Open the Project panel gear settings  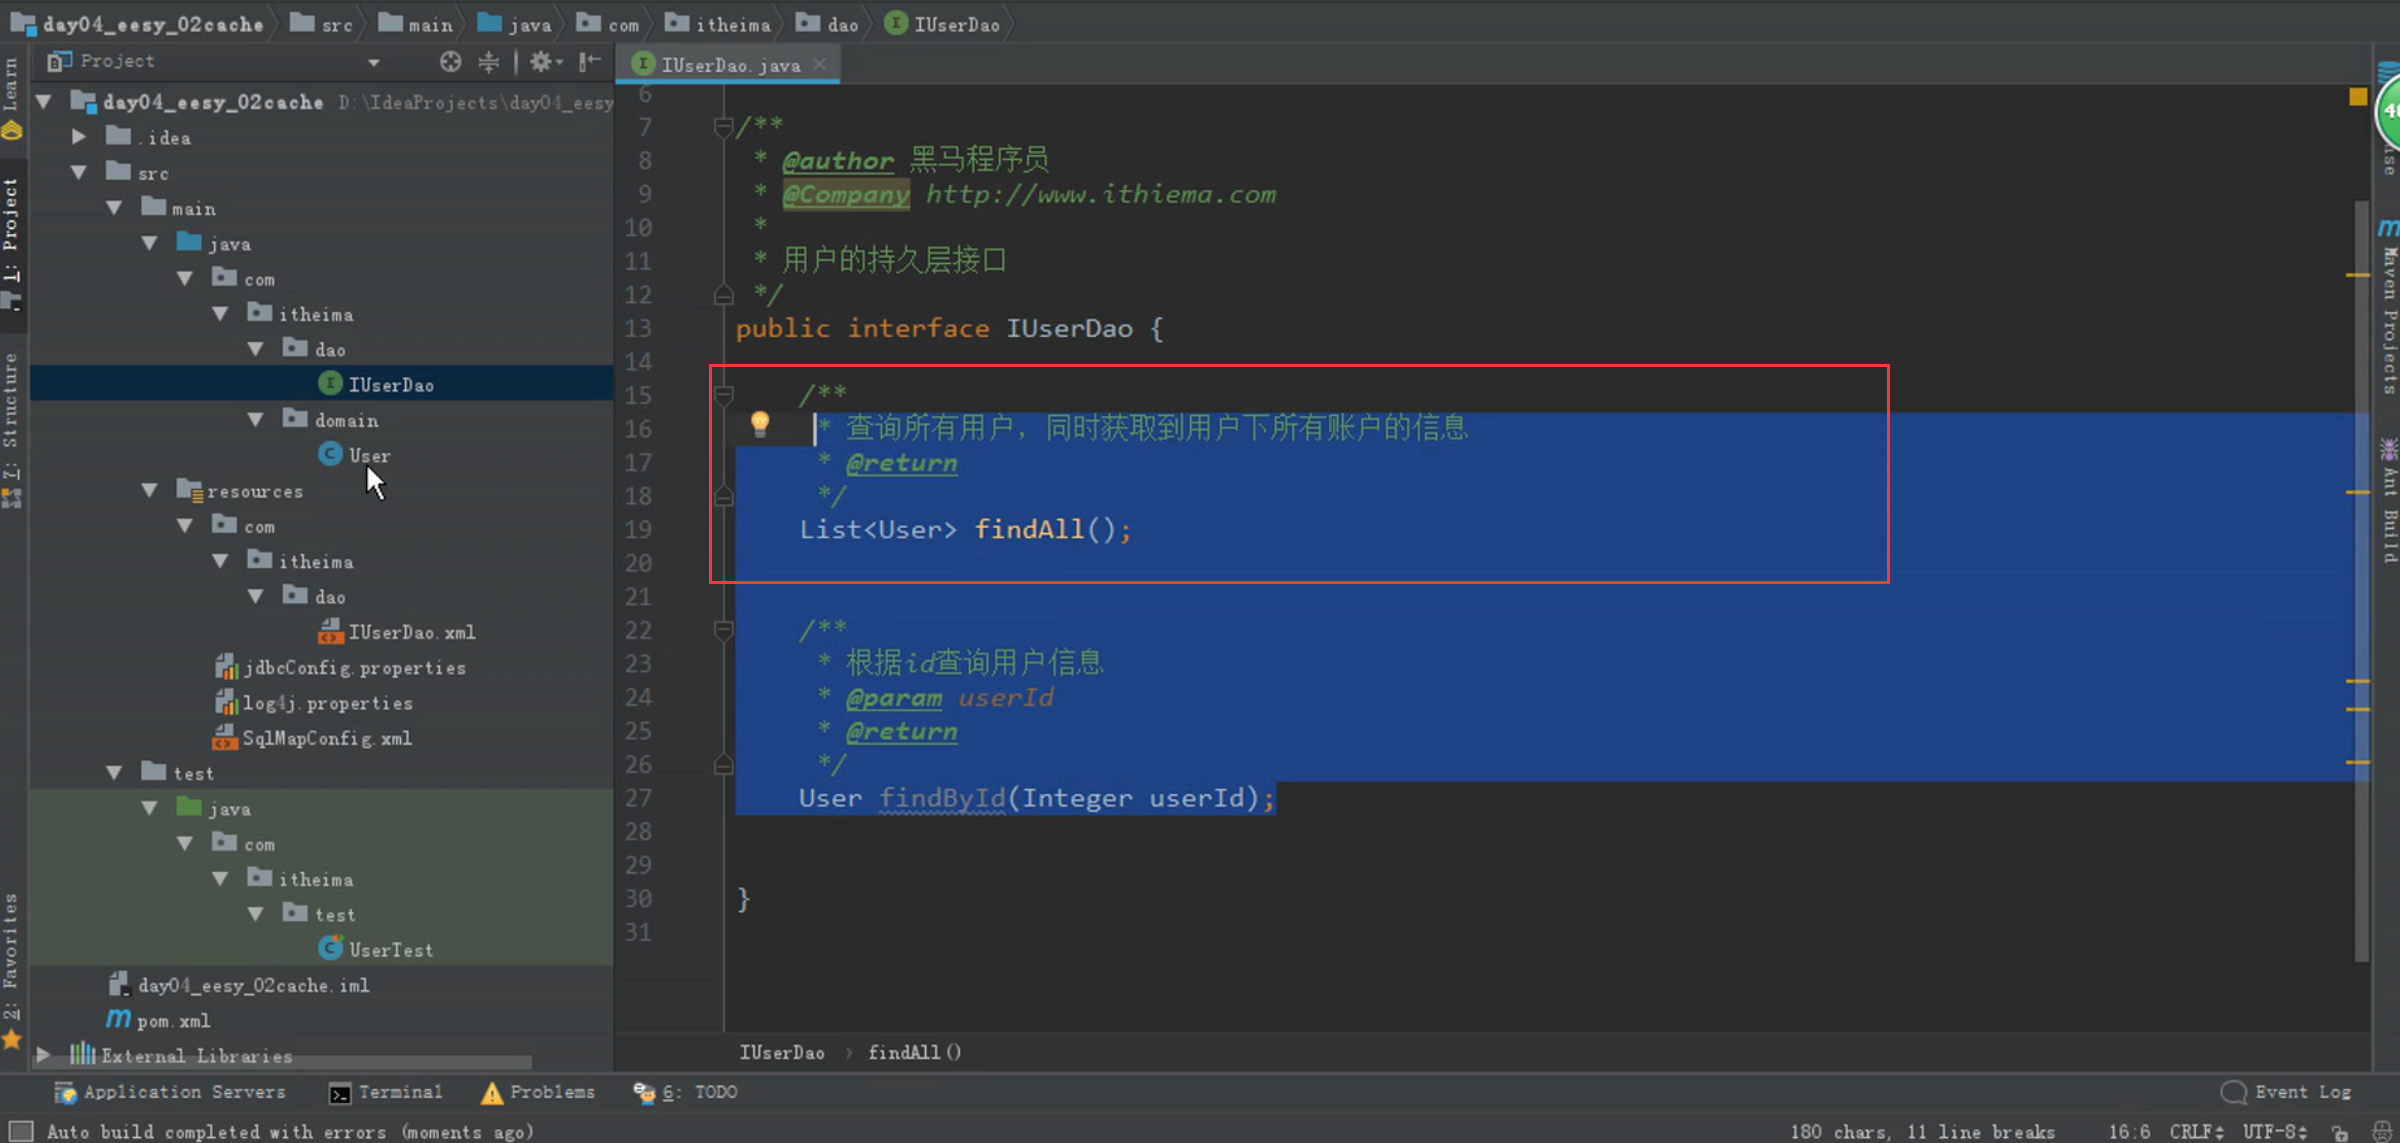tap(543, 62)
